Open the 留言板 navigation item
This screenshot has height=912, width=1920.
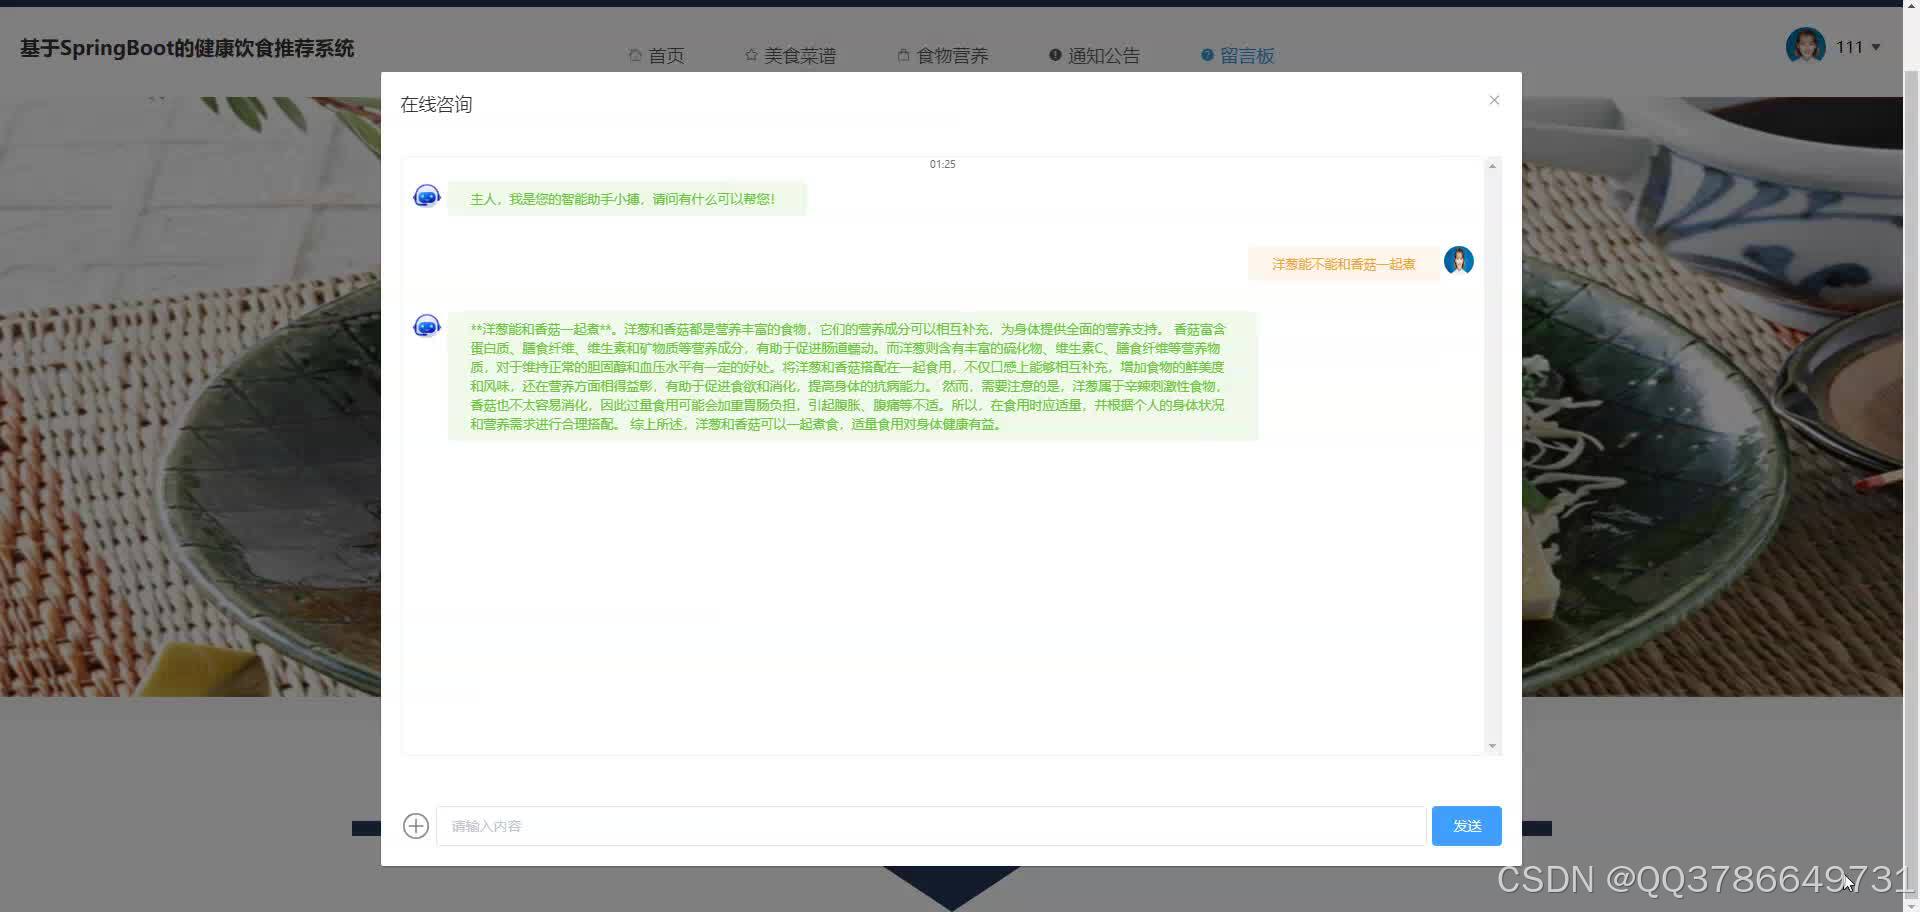1238,56
